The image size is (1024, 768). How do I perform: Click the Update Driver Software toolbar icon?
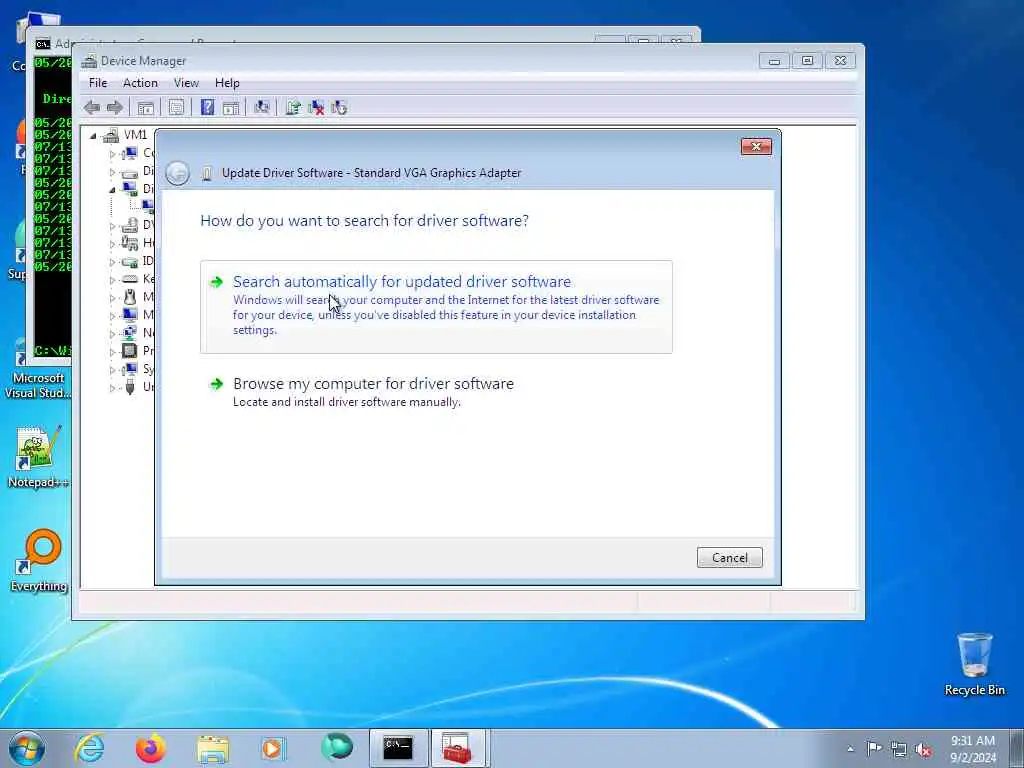[x=293, y=108]
